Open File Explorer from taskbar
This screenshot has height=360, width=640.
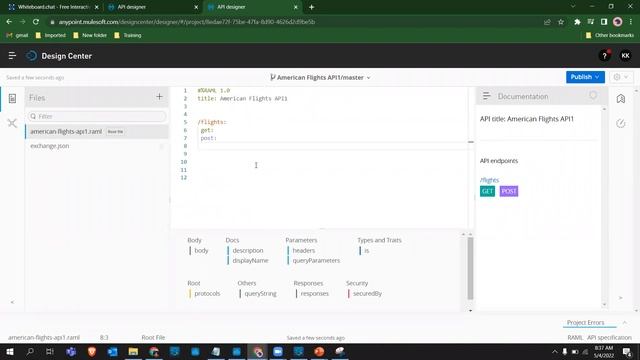click(x=133, y=351)
